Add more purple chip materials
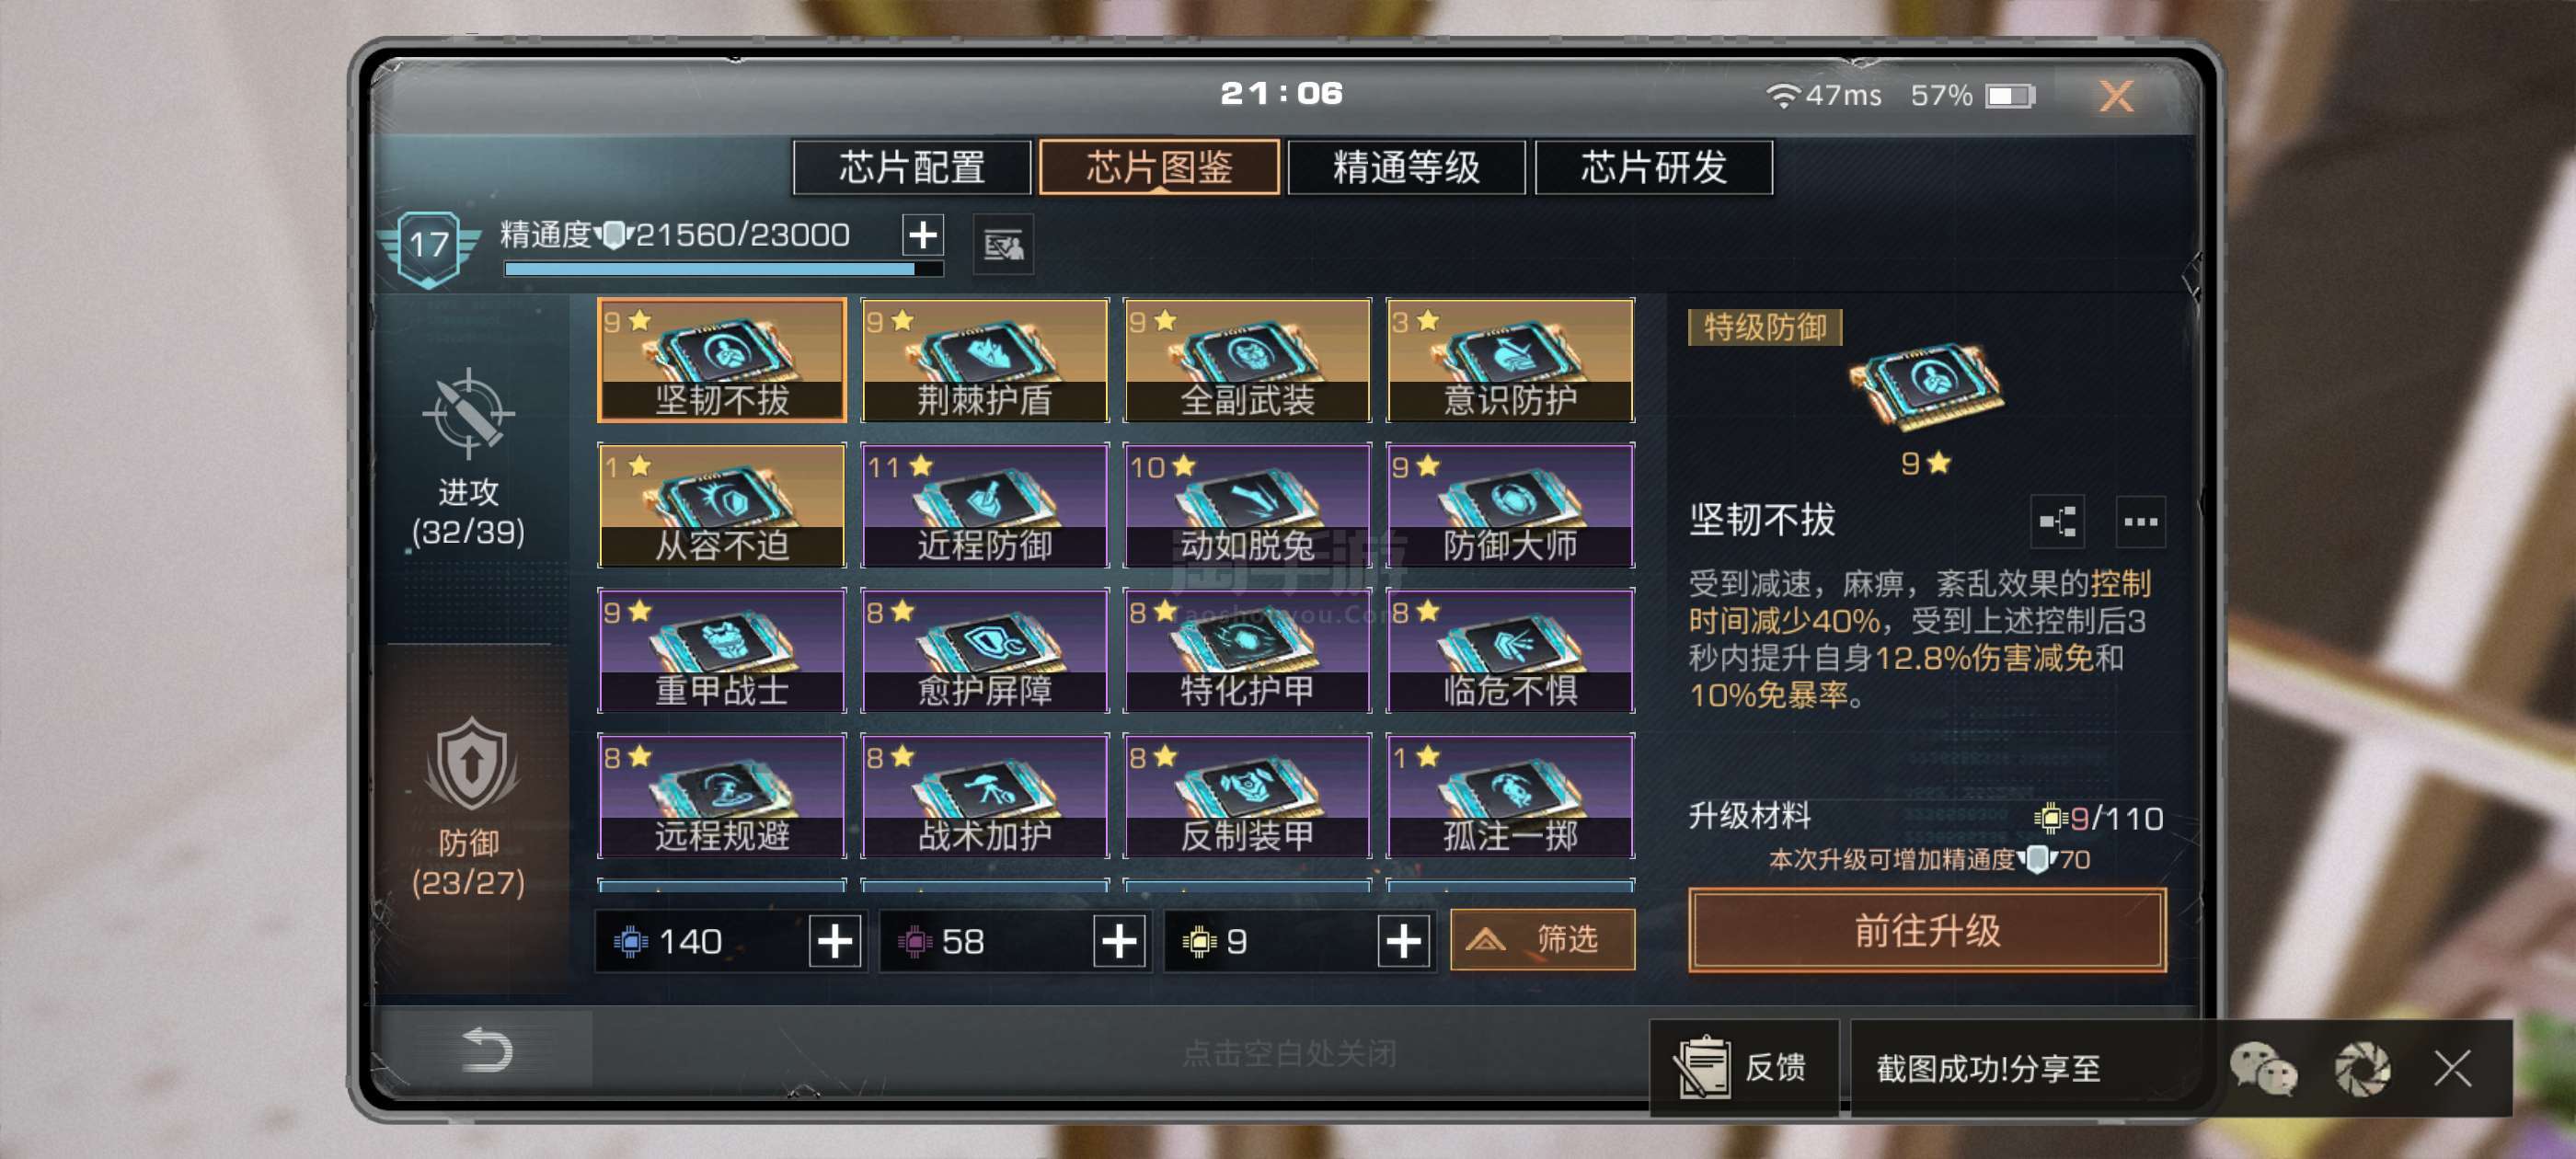2576x1159 pixels. pos(1119,941)
